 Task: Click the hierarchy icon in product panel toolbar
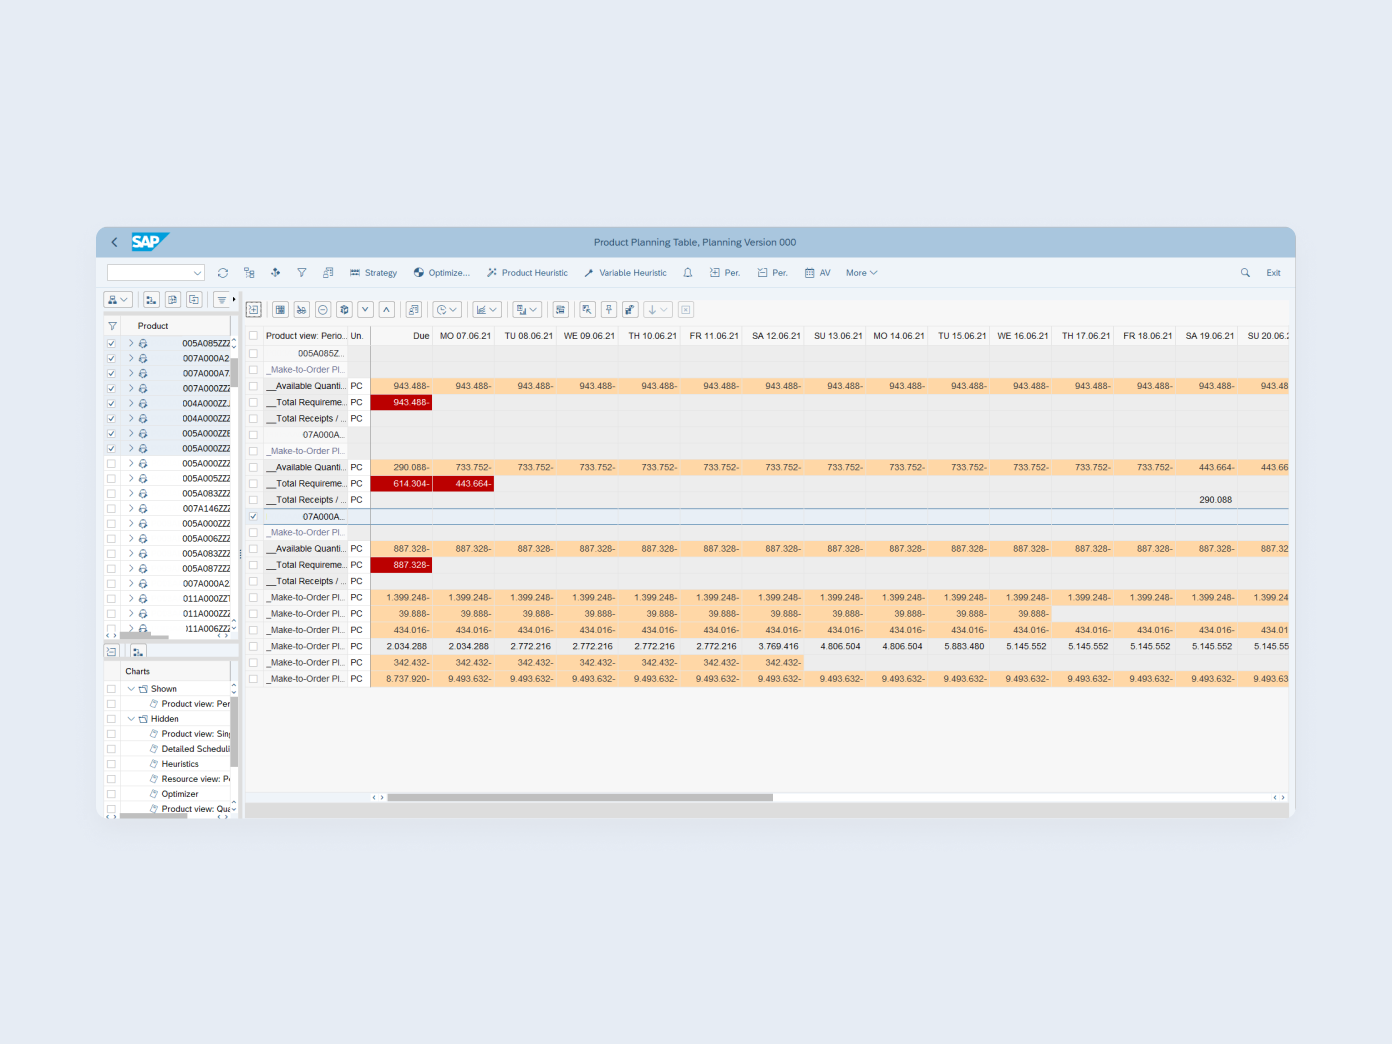click(x=151, y=300)
